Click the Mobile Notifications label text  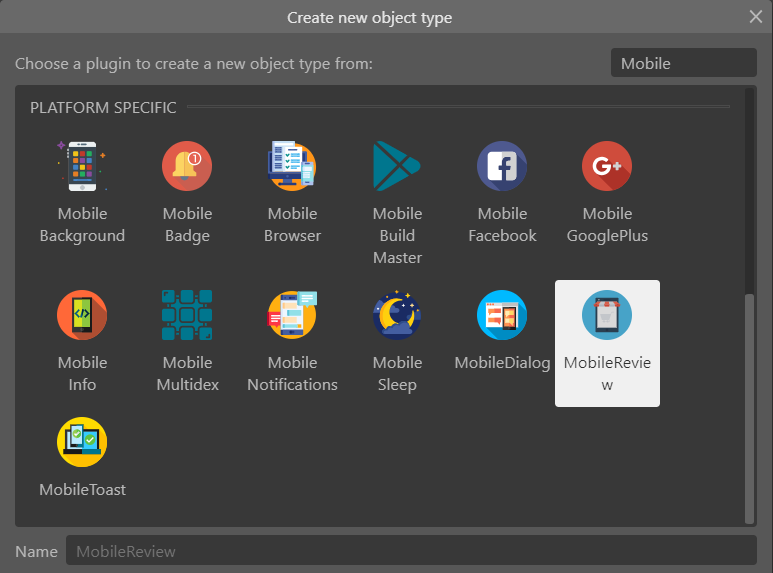pyautogui.click(x=292, y=374)
